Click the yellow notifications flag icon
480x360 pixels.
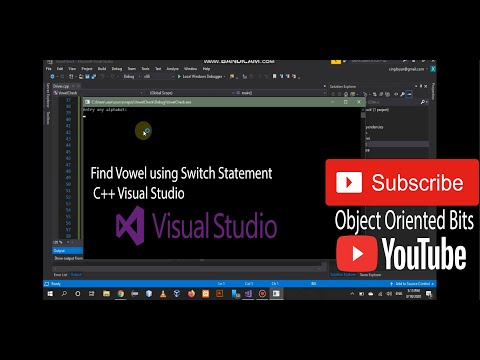click(335, 61)
